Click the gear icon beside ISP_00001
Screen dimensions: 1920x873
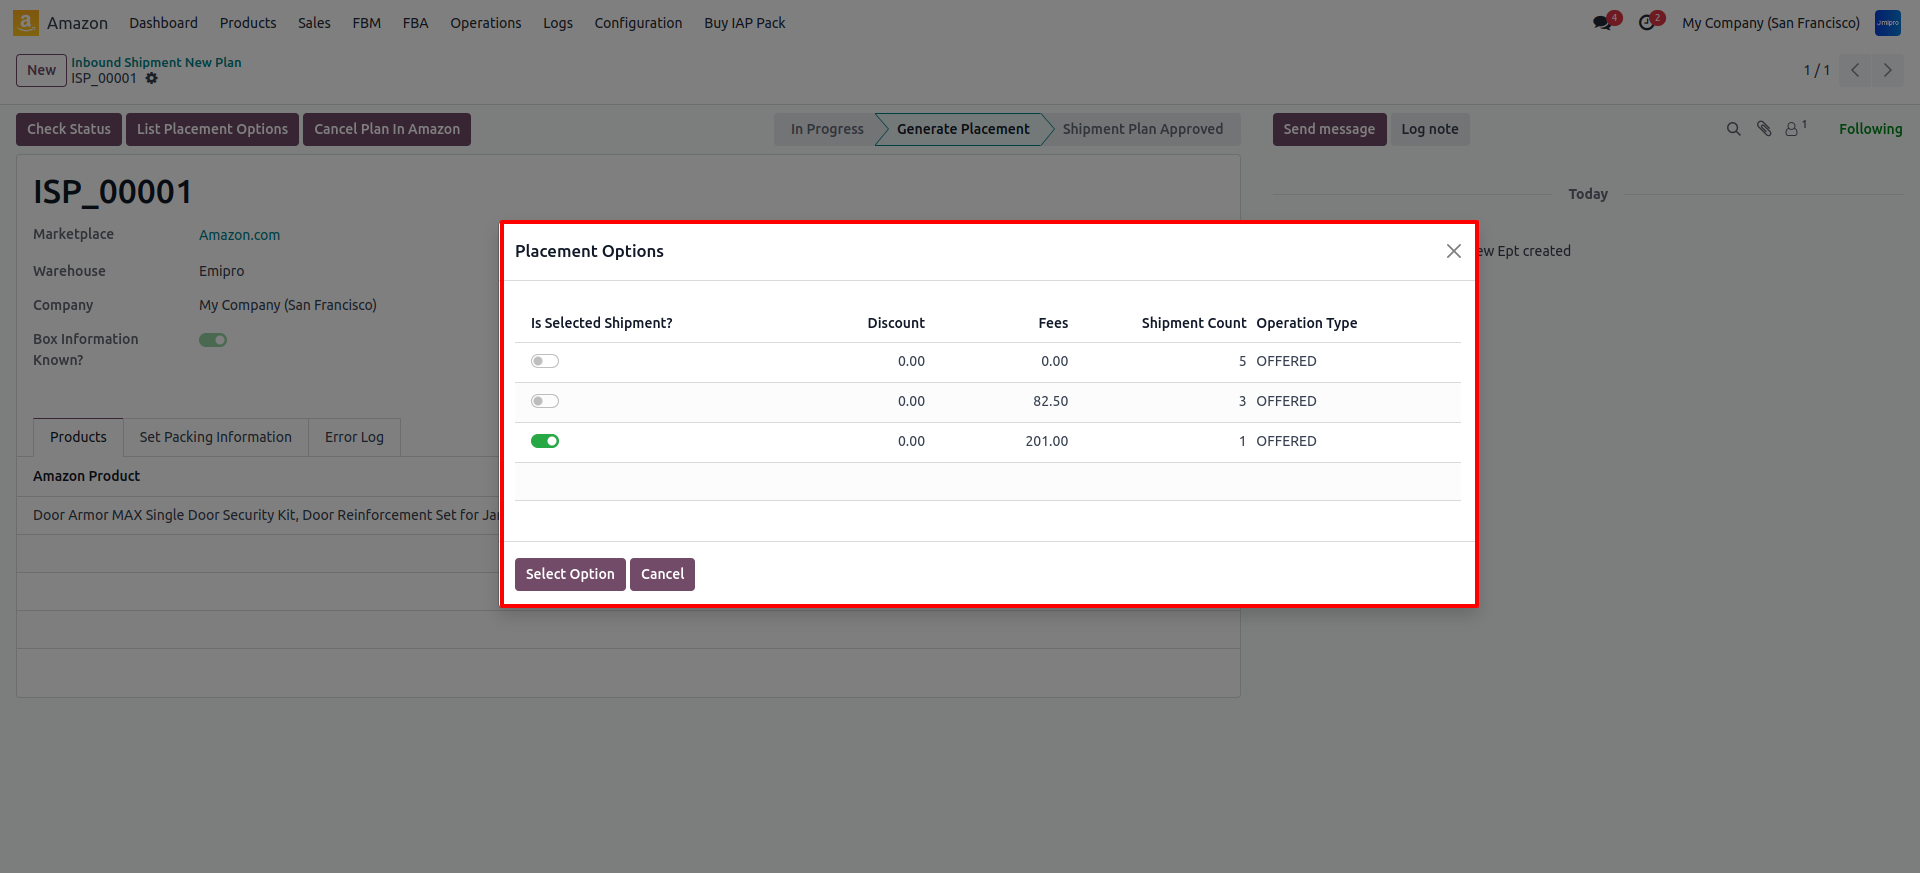point(152,78)
